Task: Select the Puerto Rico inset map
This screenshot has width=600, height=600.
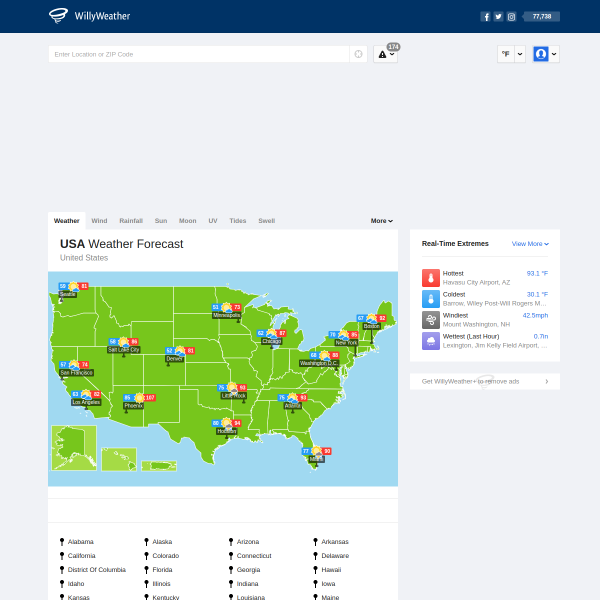Action: pyautogui.click(x=159, y=466)
